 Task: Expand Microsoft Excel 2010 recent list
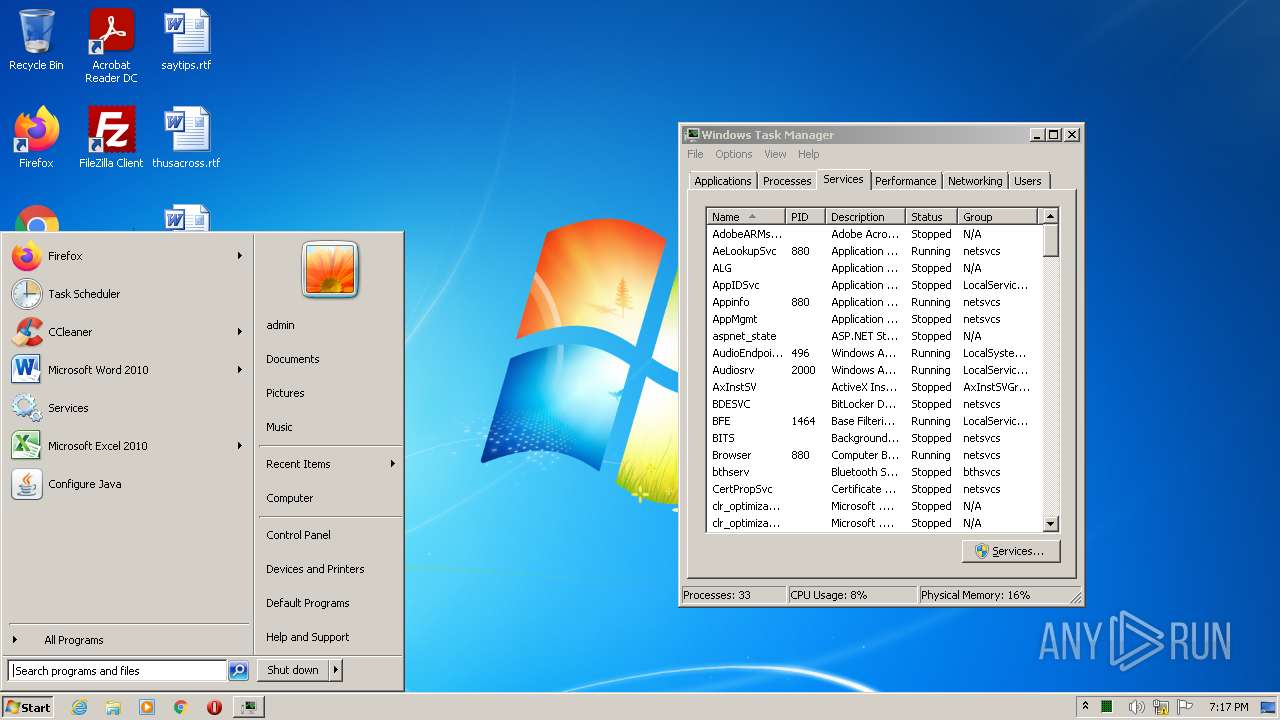coord(240,446)
